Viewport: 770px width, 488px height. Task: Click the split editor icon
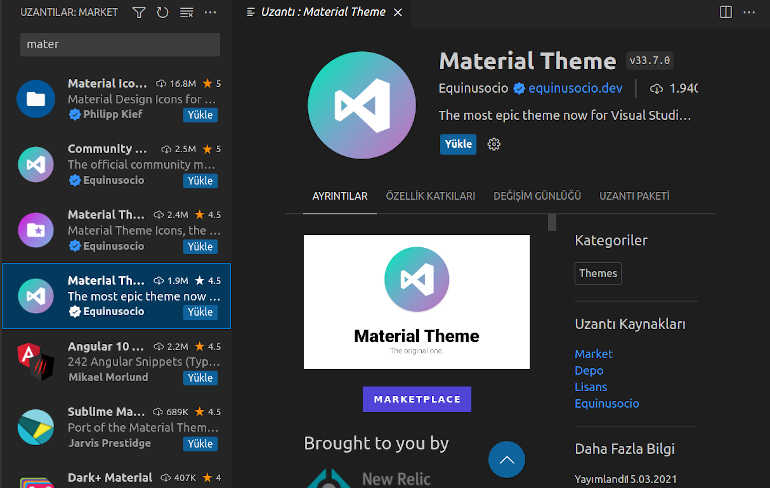(x=726, y=12)
